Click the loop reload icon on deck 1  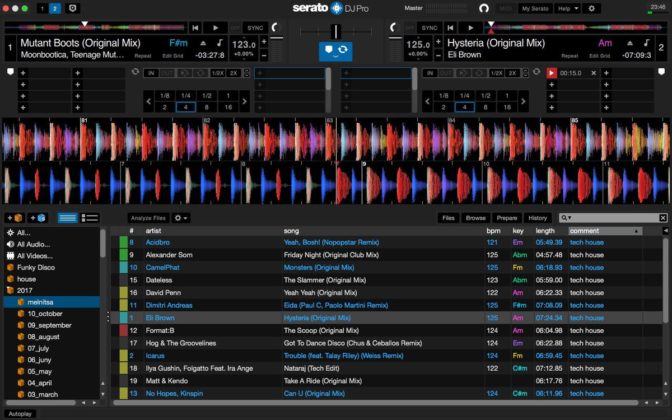[x=135, y=72]
